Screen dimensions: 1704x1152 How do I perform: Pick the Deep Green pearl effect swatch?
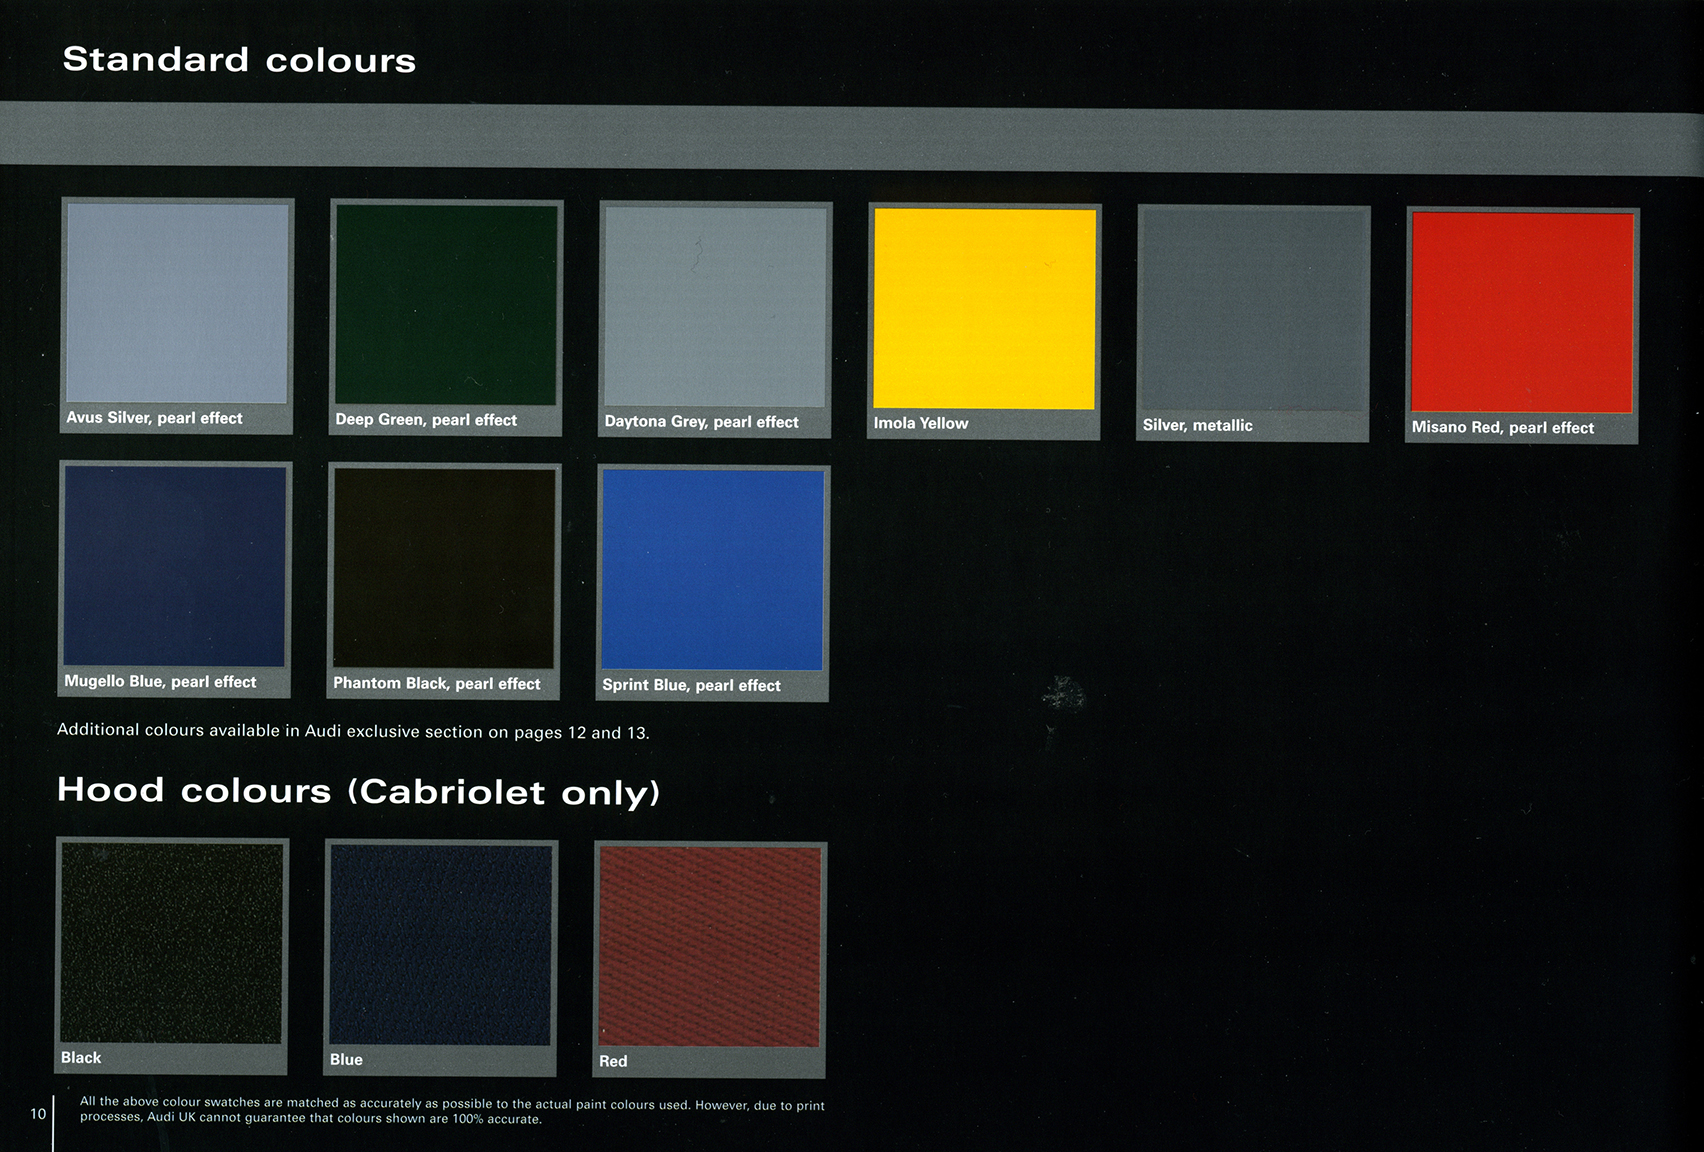446,305
